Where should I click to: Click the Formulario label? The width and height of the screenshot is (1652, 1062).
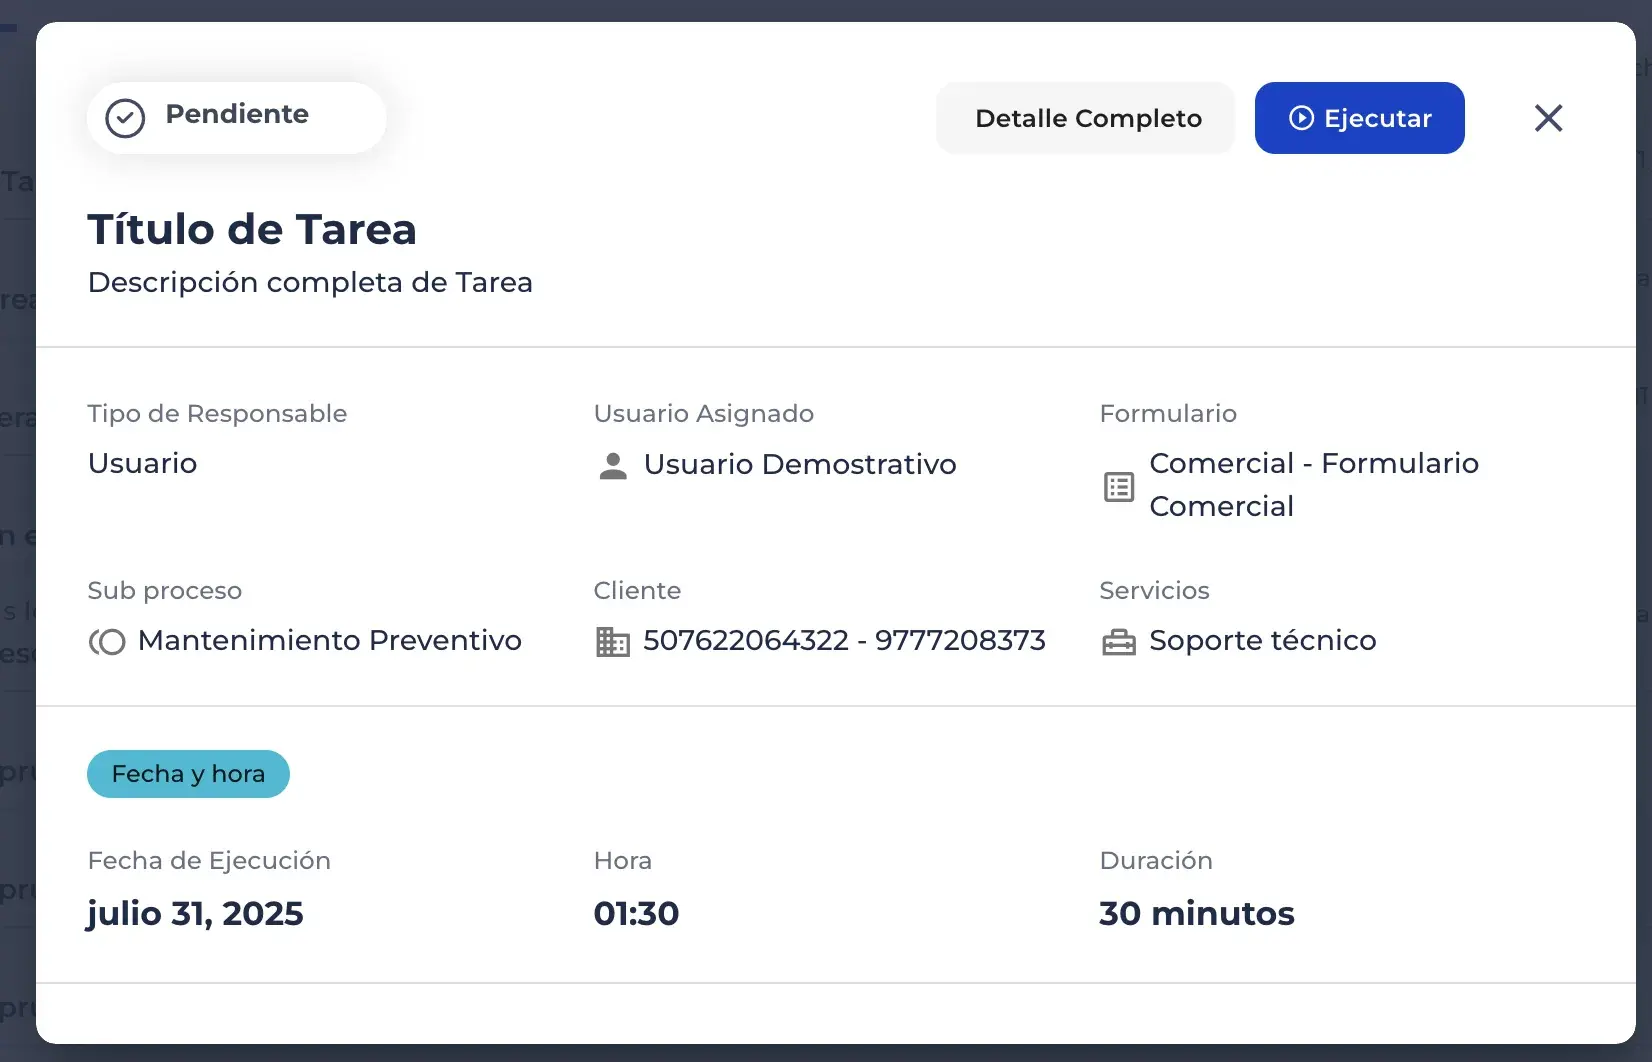tap(1168, 414)
